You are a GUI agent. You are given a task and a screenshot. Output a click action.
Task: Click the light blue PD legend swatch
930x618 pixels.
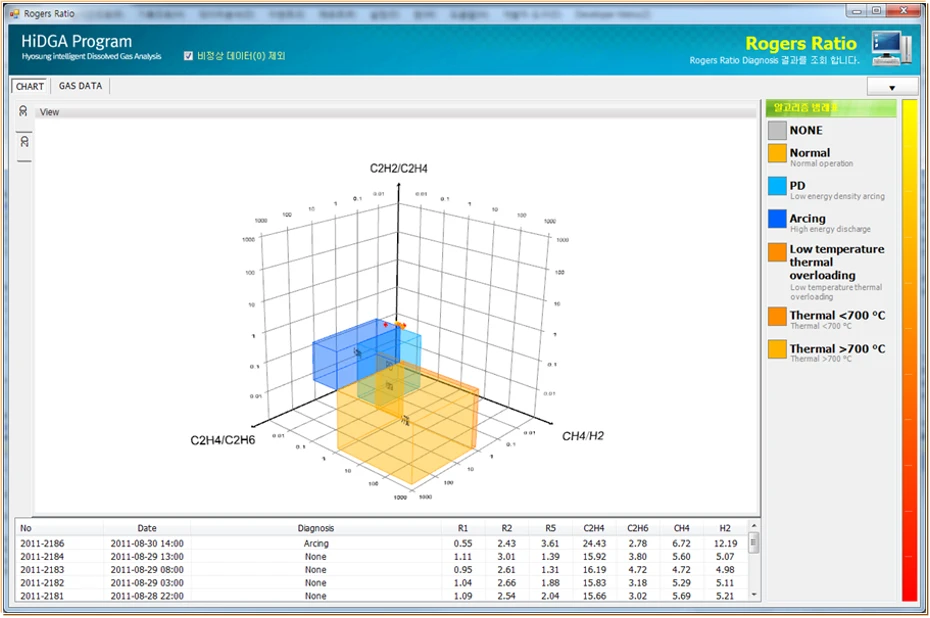[777, 186]
